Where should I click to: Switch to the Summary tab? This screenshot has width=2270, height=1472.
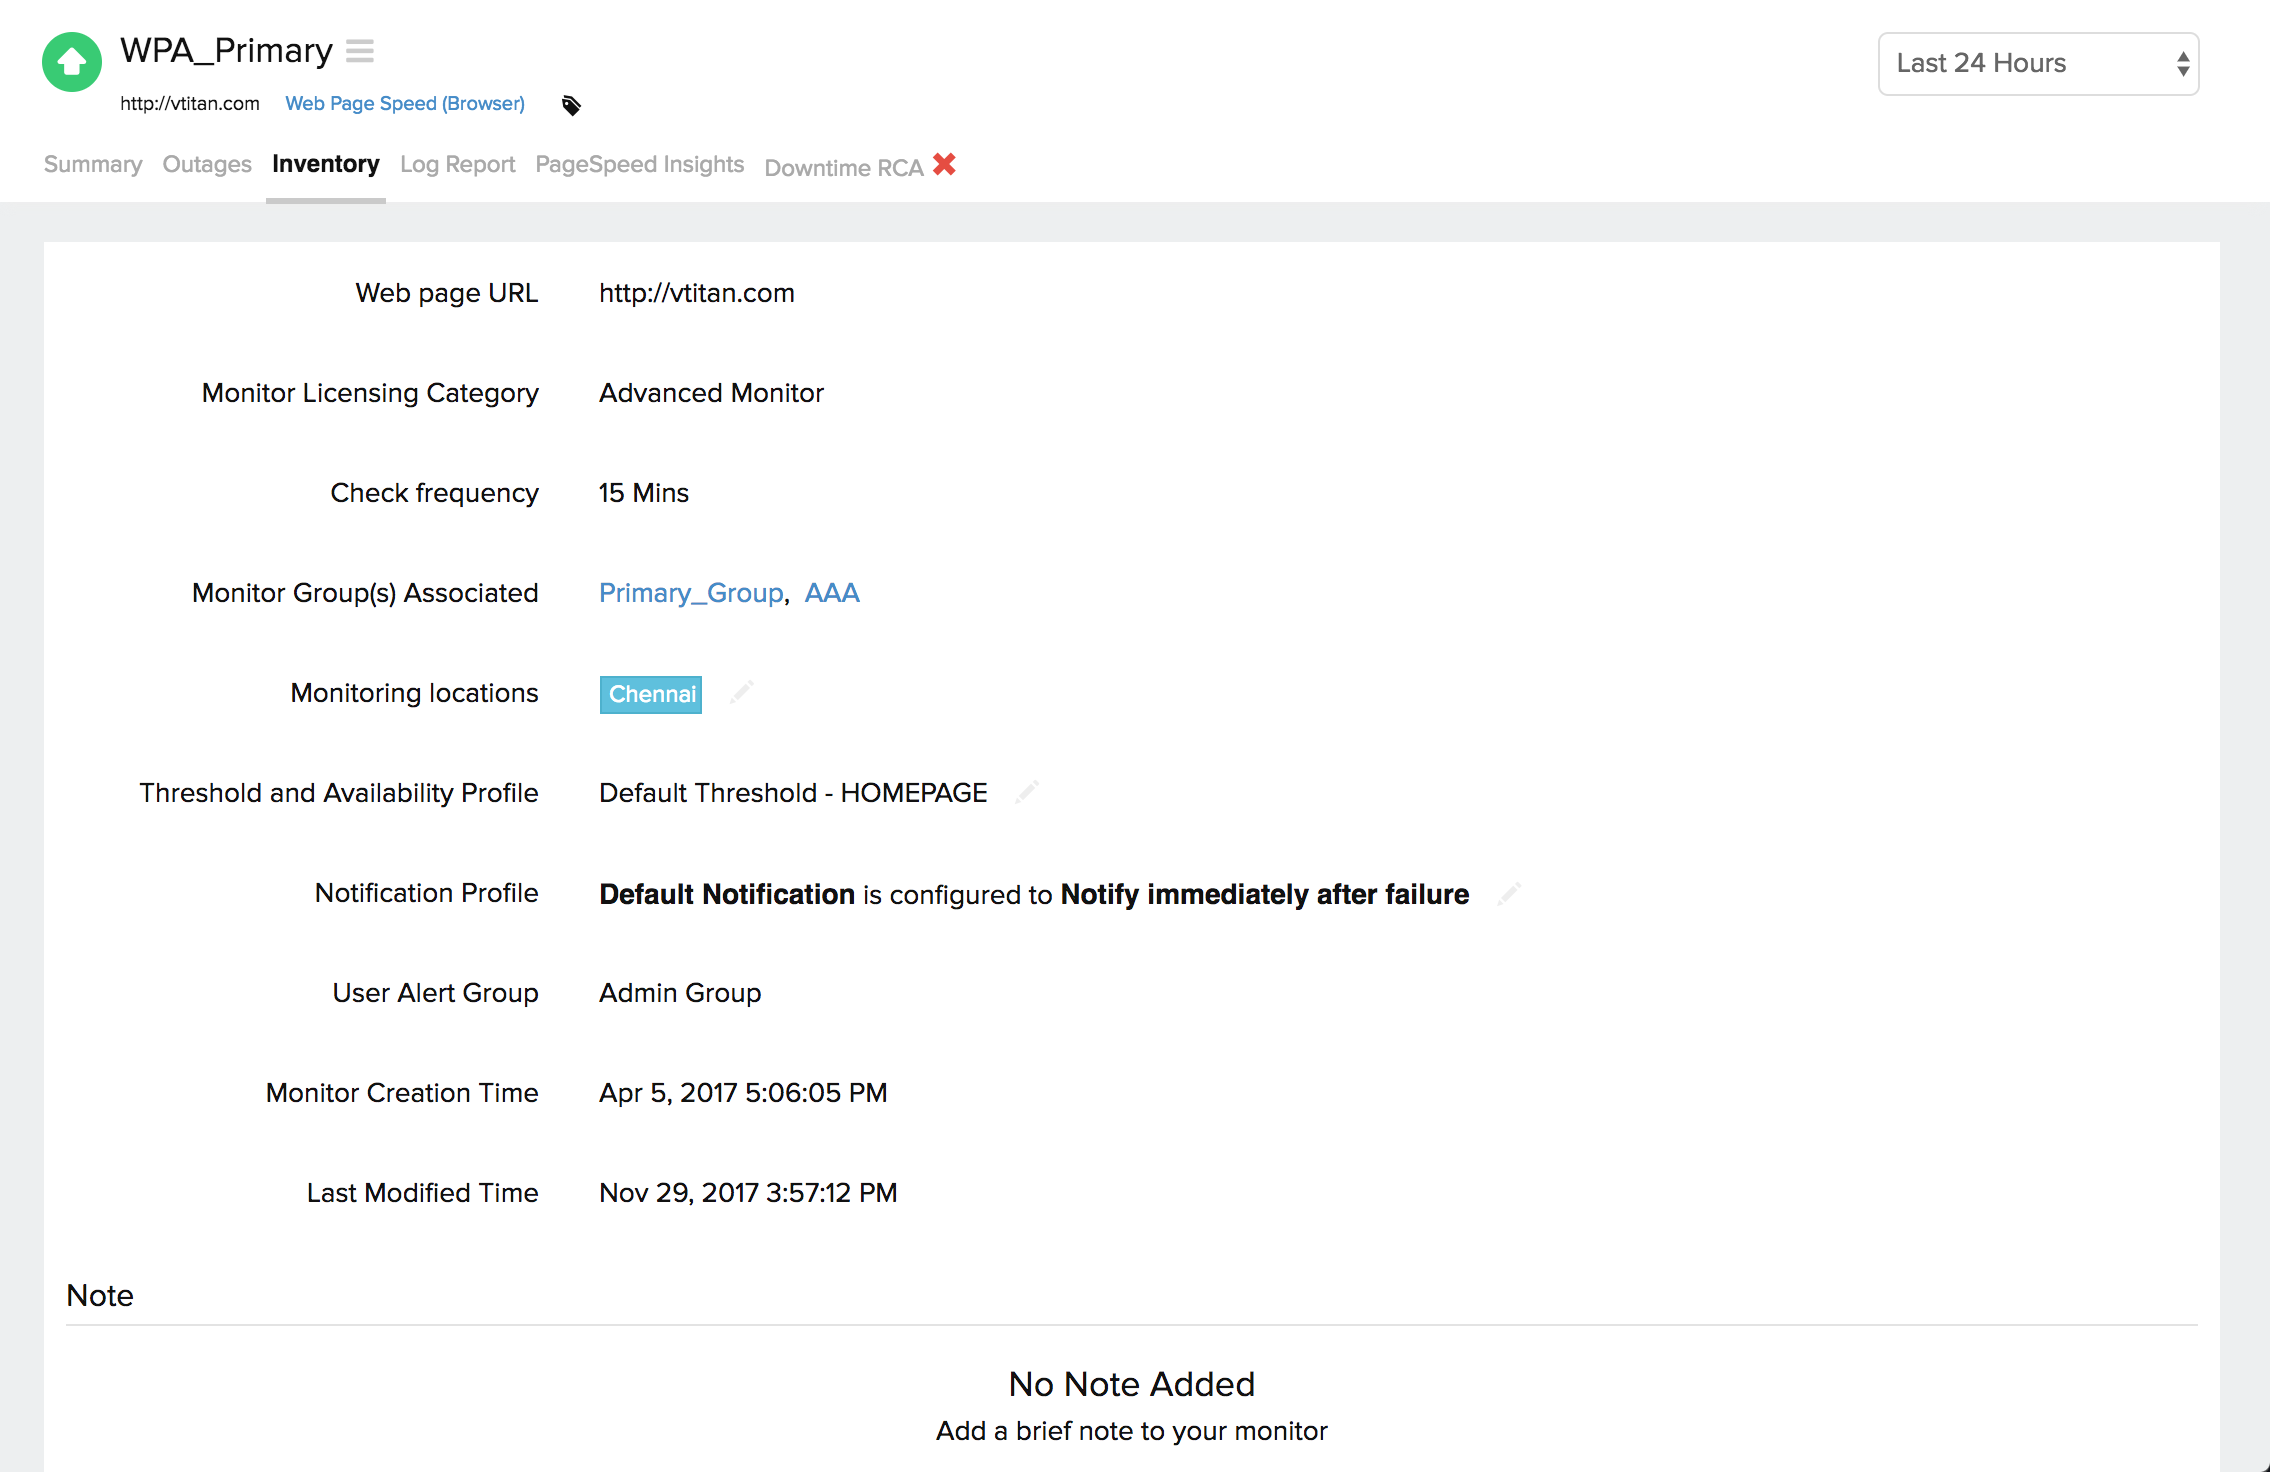tap(92, 164)
